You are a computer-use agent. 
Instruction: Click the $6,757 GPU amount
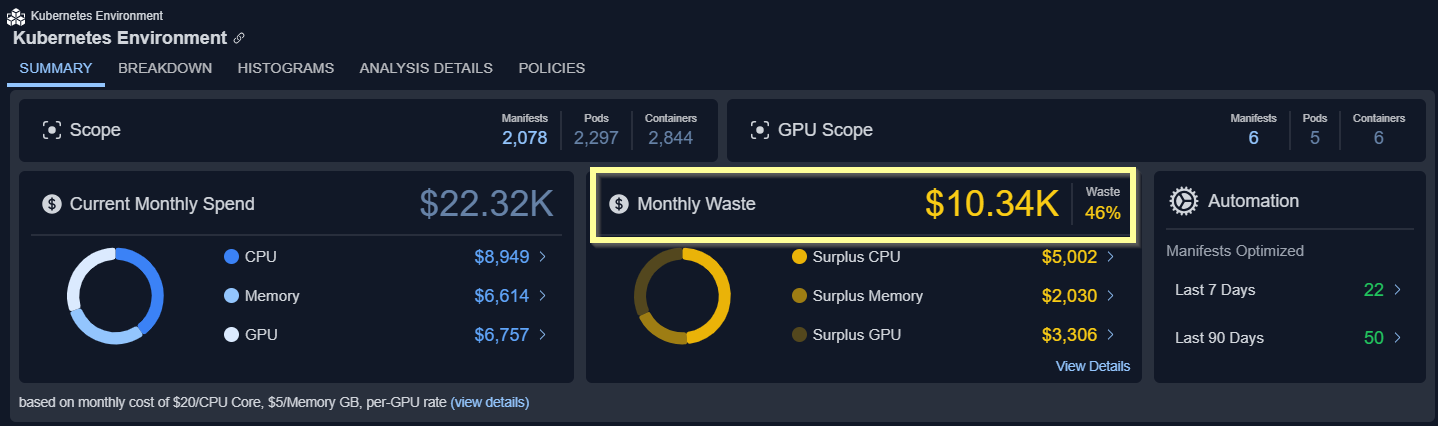(x=502, y=335)
